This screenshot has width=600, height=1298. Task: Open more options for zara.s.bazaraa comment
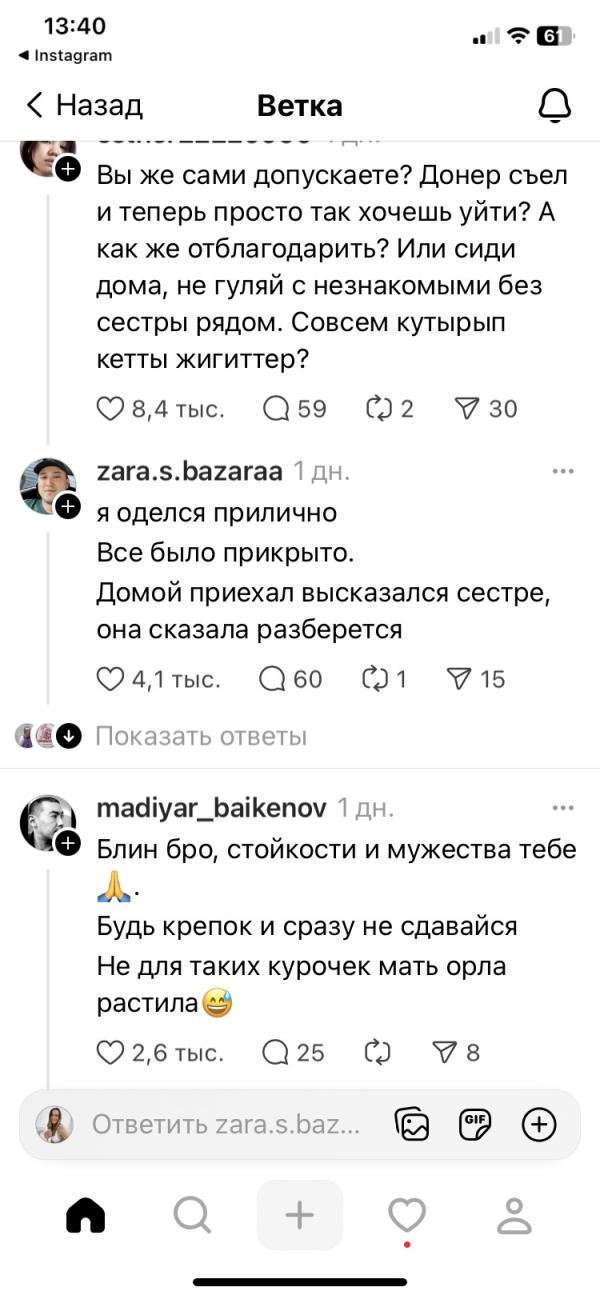click(x=564, y=471)
